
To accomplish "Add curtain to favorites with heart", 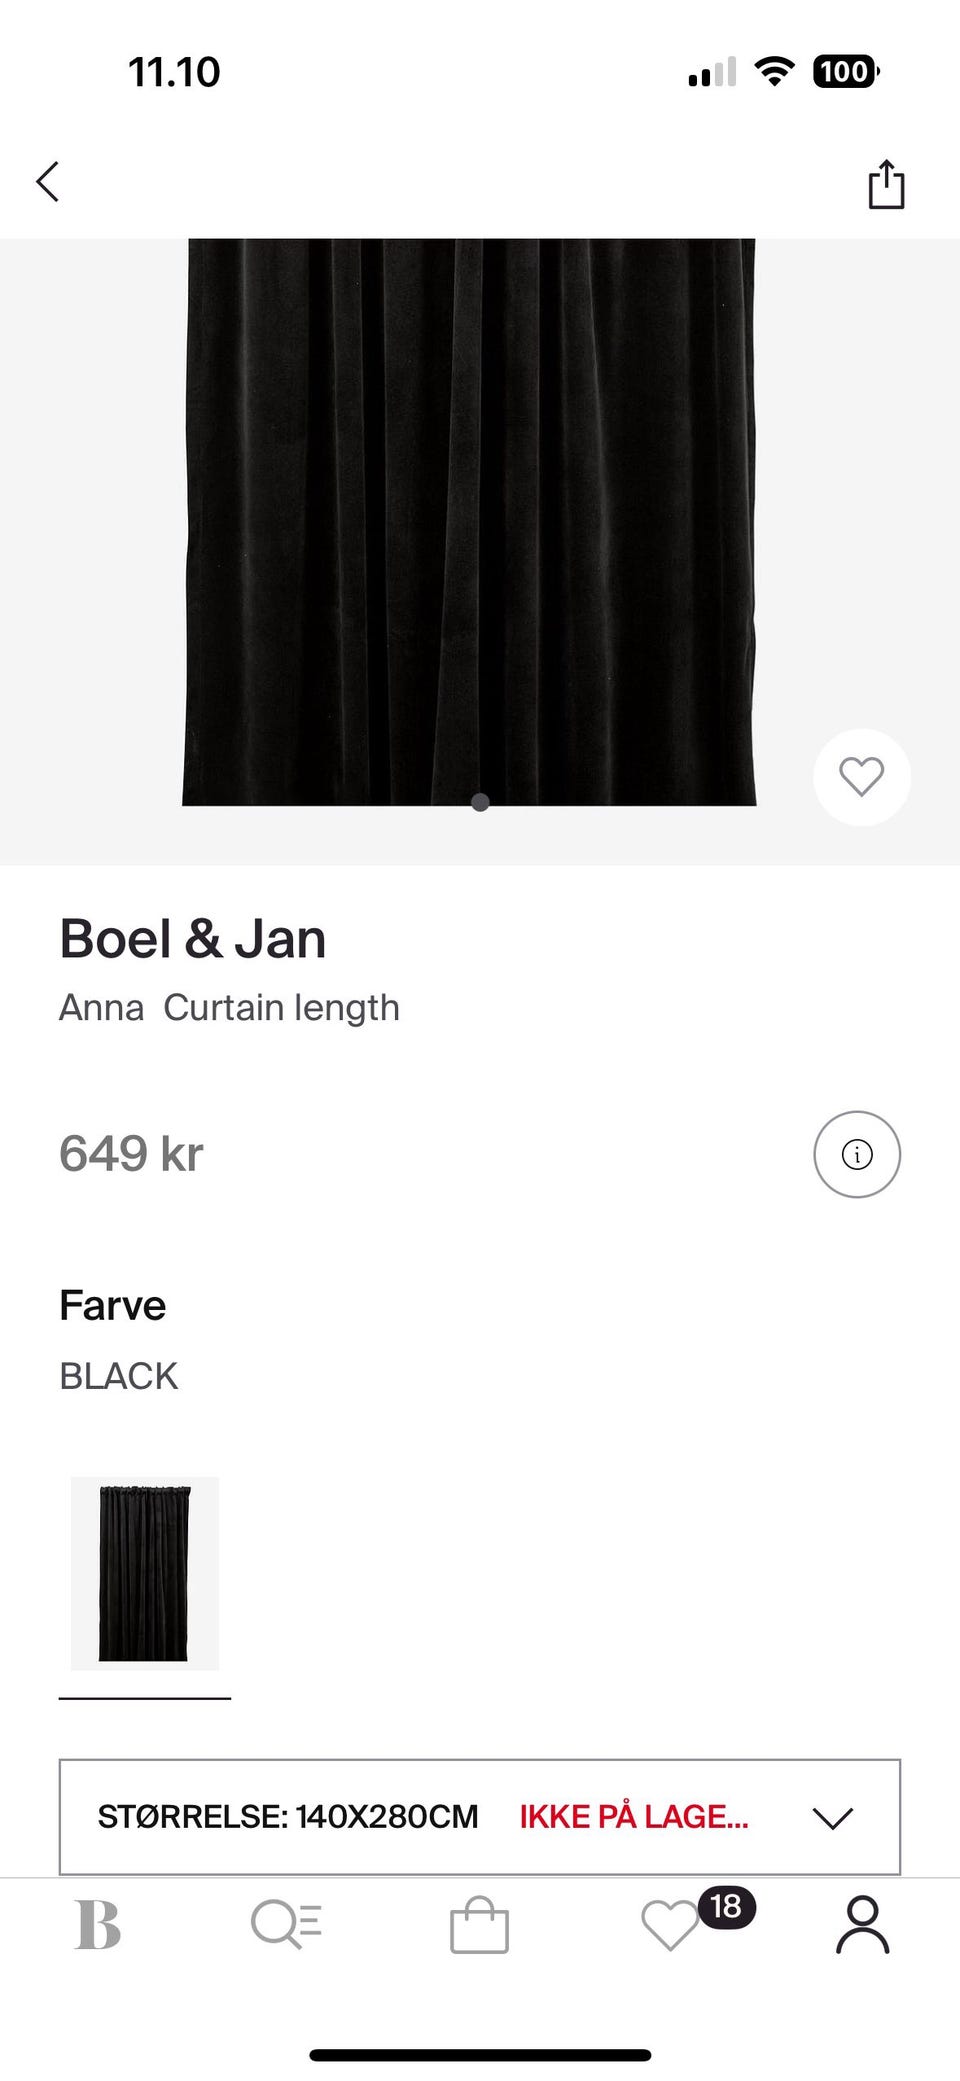I will click(861, 777).
